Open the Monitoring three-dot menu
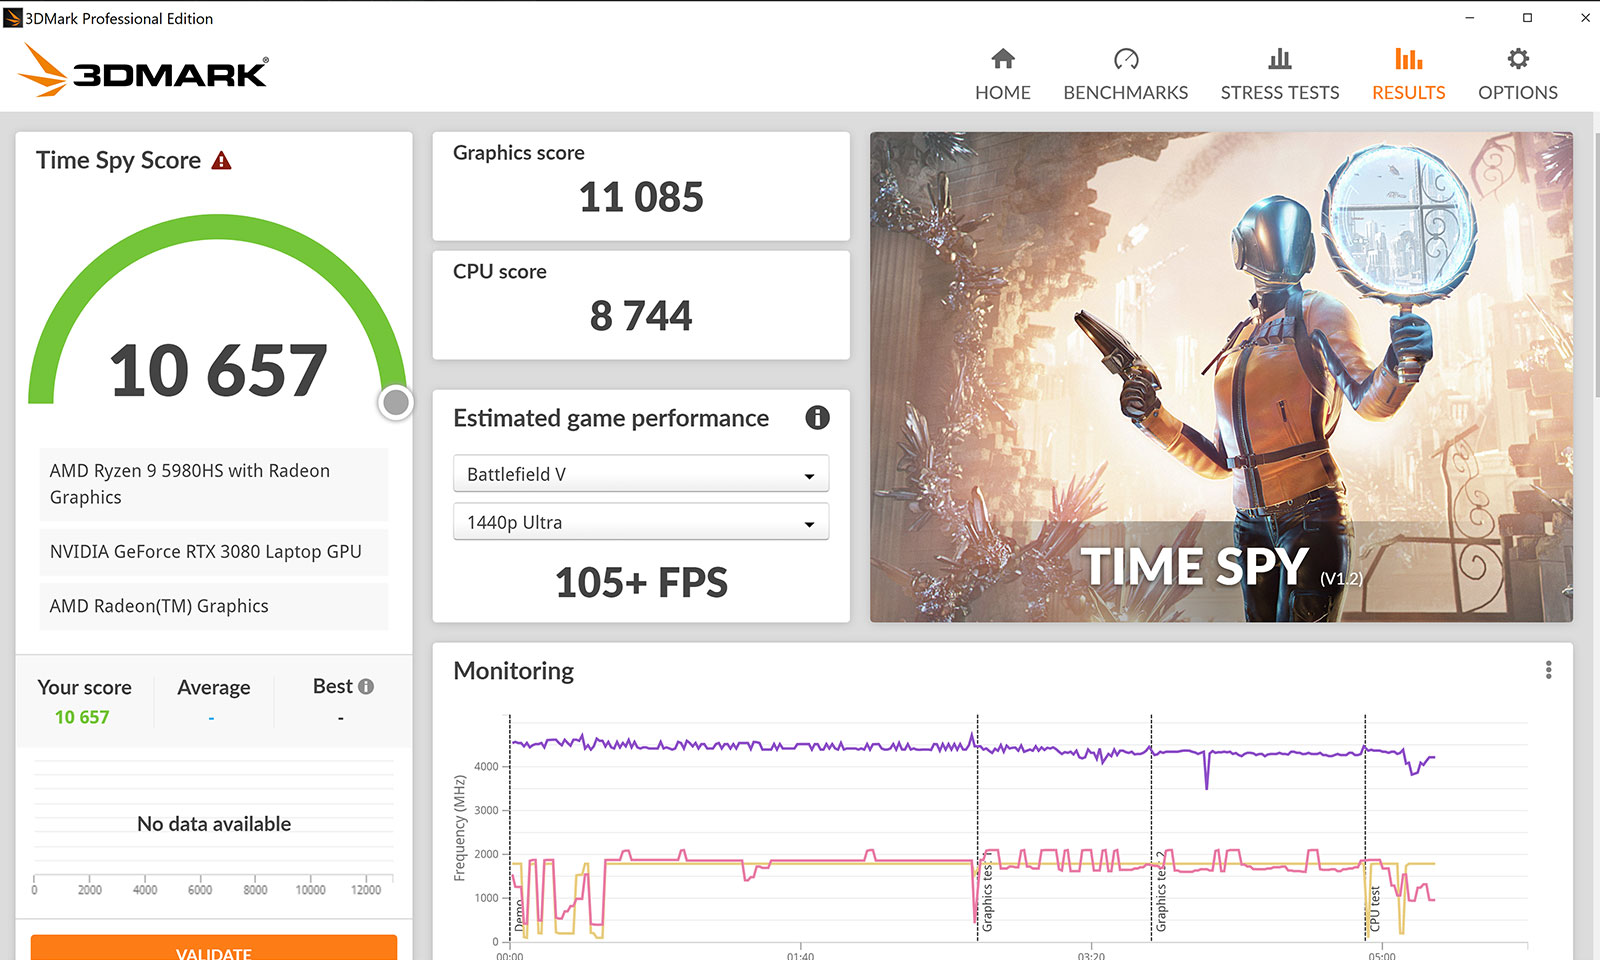 click(x=1548, y=670)
